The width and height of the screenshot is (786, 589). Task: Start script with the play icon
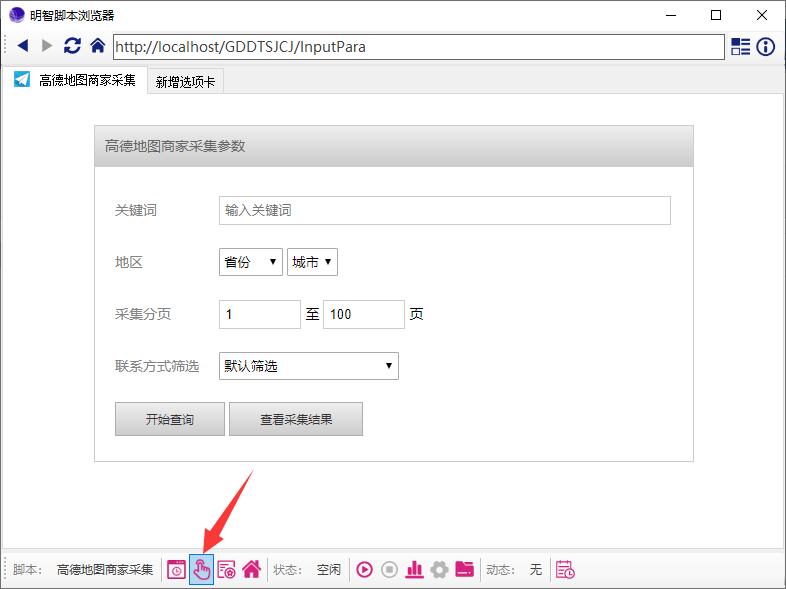coord(364,570)
